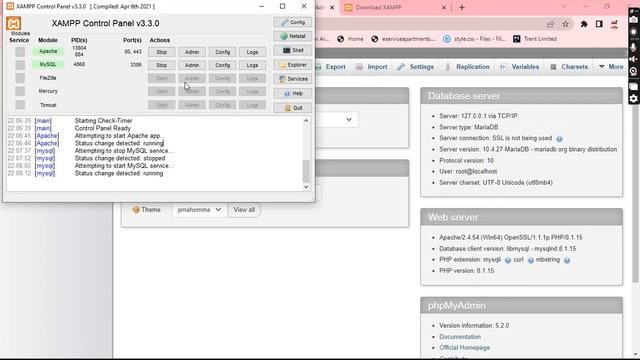Open Settings tab in phpMyAdmin
Image resolution: width=640 pixels, height=360 pixels.
(x=416, y=67)
